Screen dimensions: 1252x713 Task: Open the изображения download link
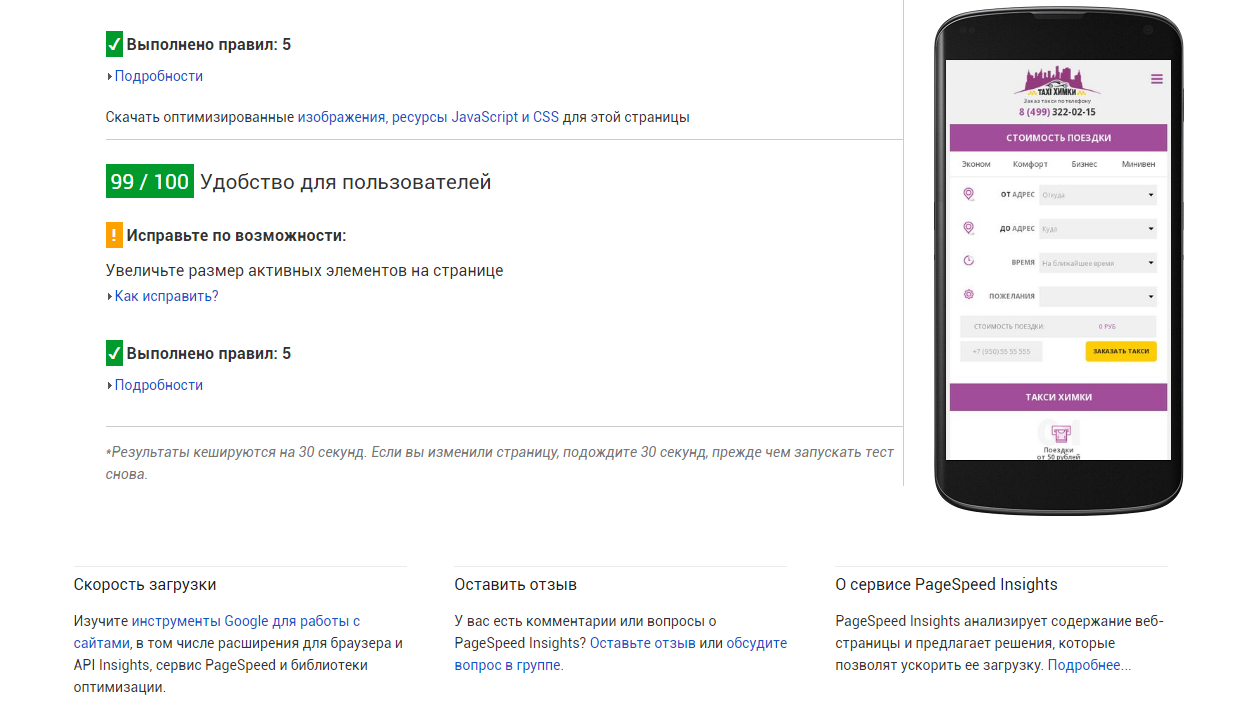point(341,117)
